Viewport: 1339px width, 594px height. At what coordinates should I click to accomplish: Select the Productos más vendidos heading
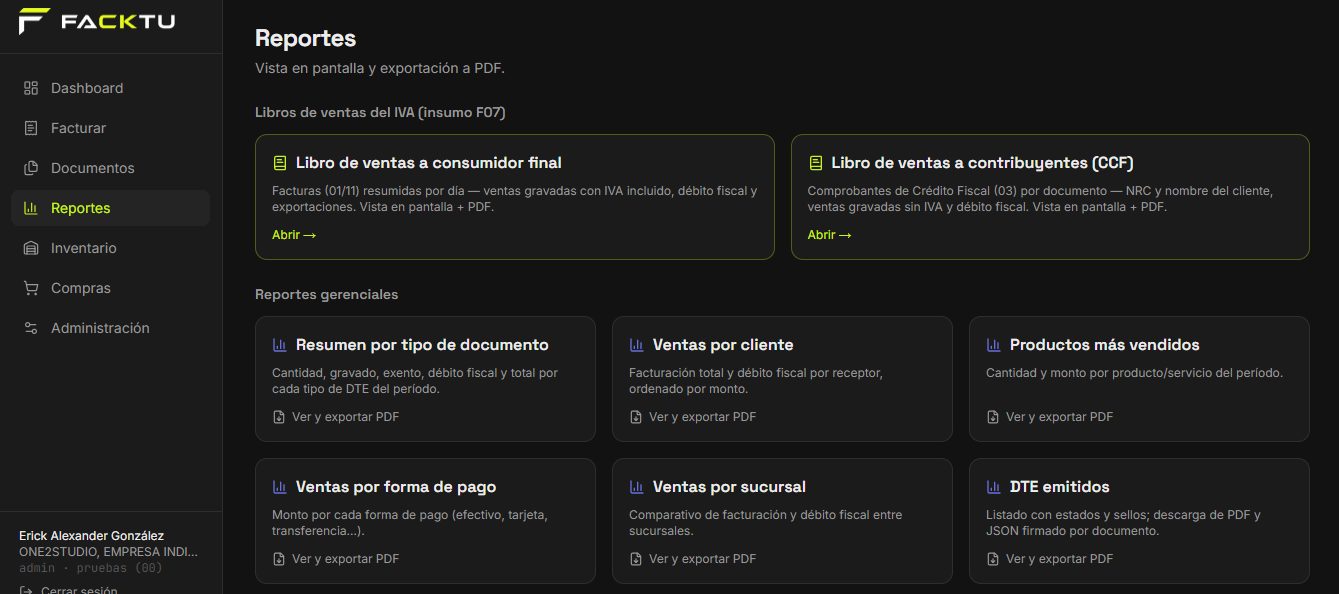(x=1105, y=345)
